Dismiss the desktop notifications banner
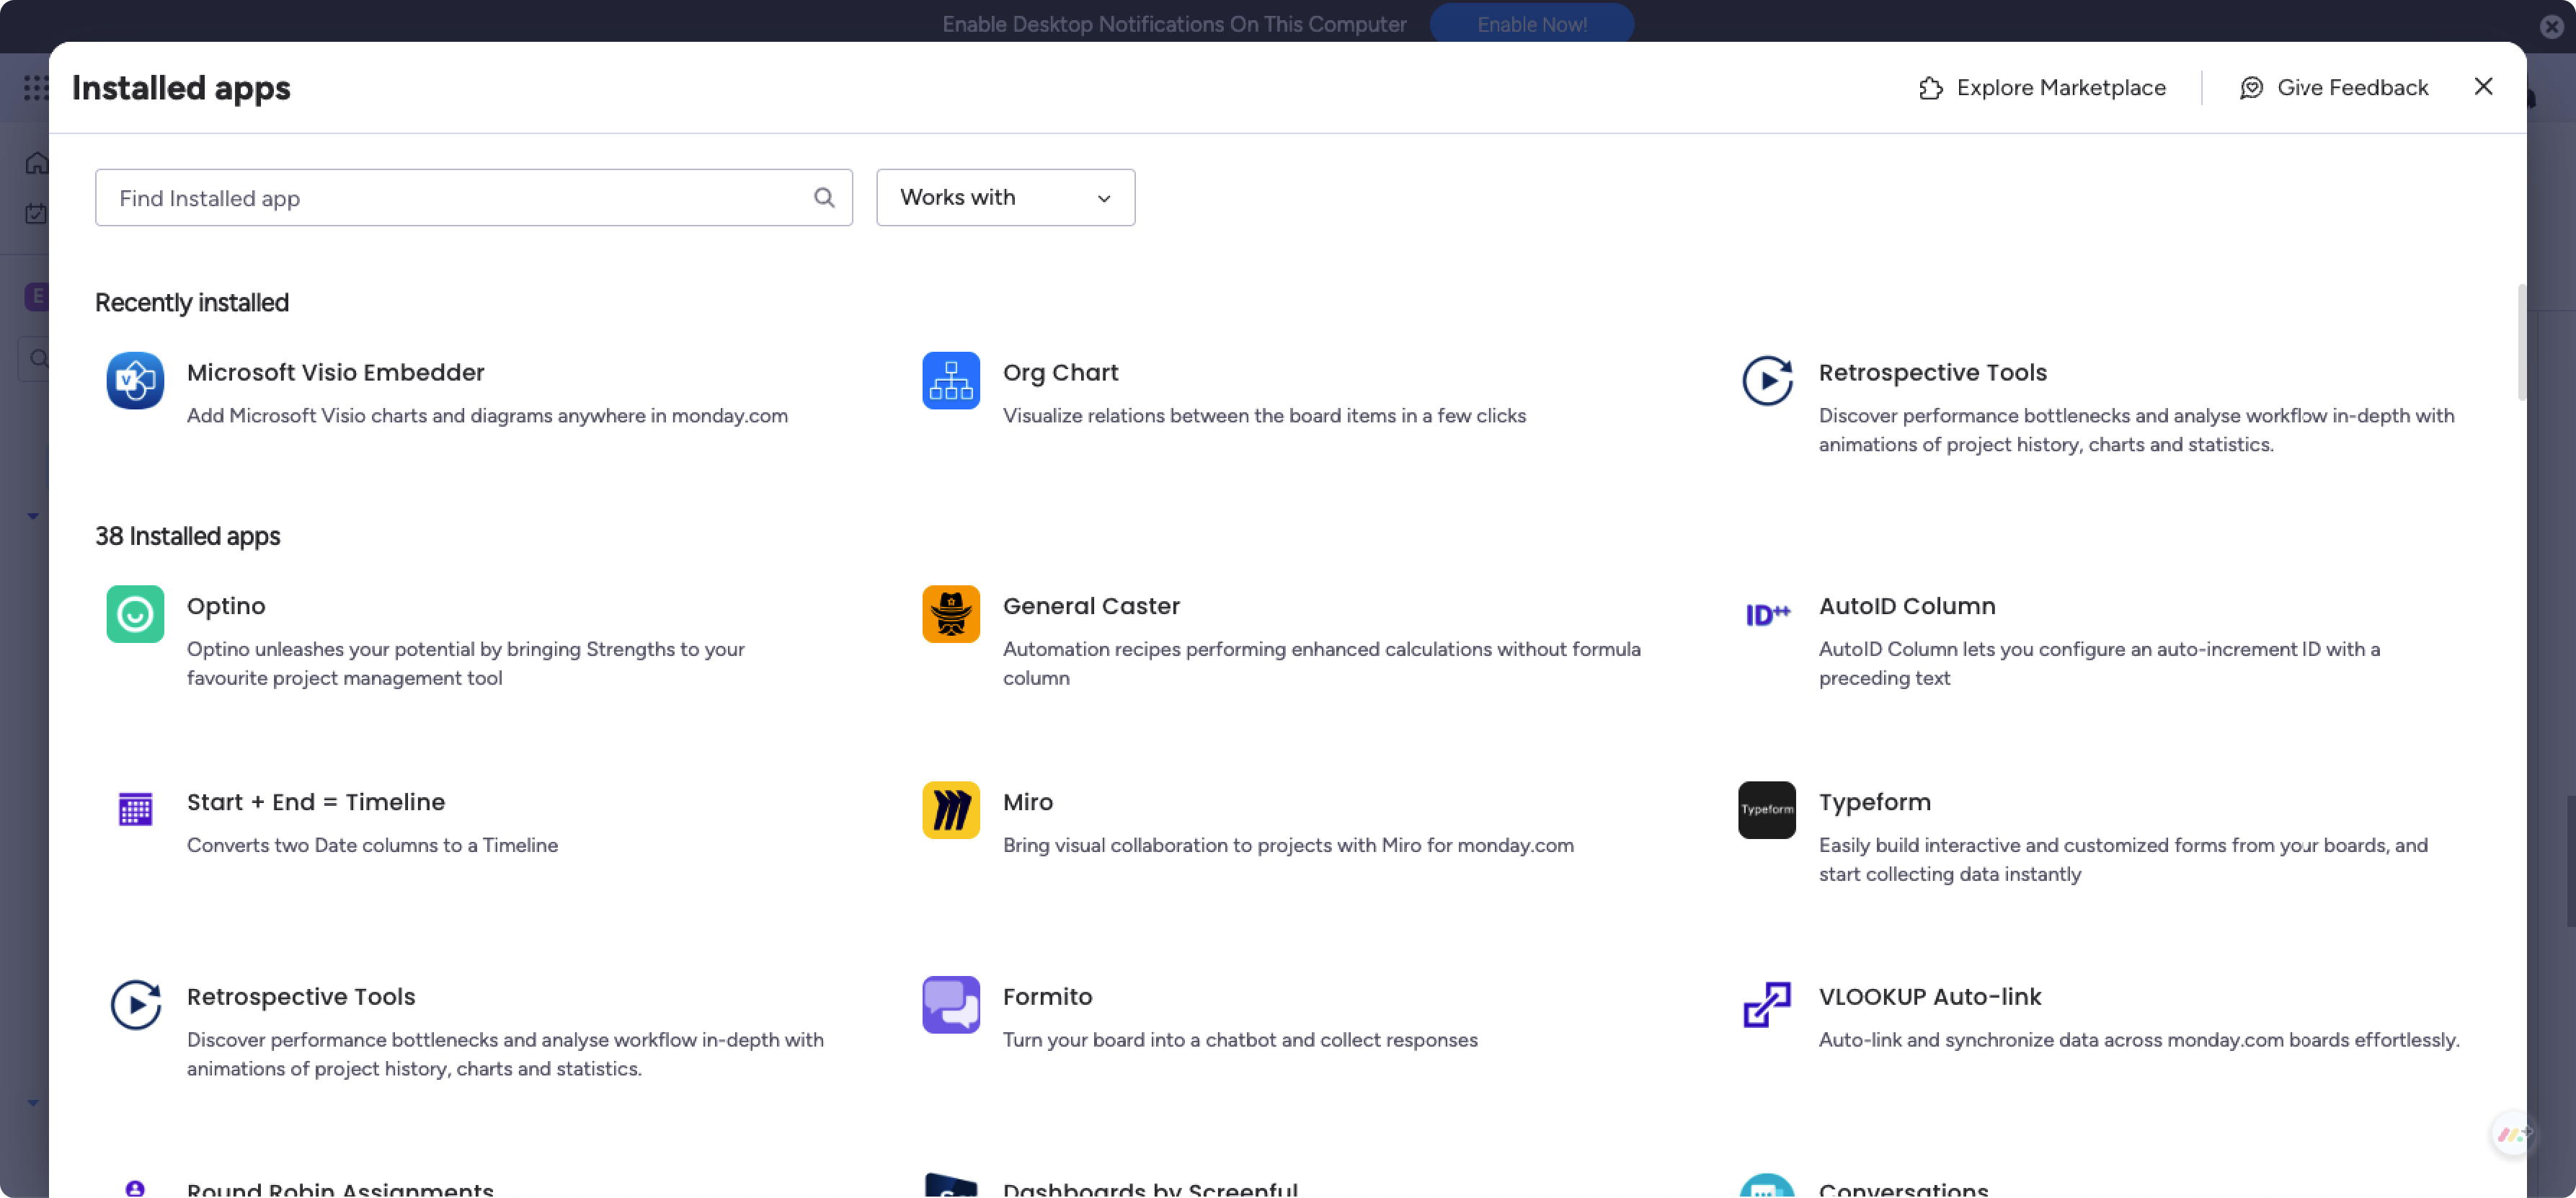The height and width of the screenshot is (1198, 2576). pyautogui.click(x=2551, y=26)
